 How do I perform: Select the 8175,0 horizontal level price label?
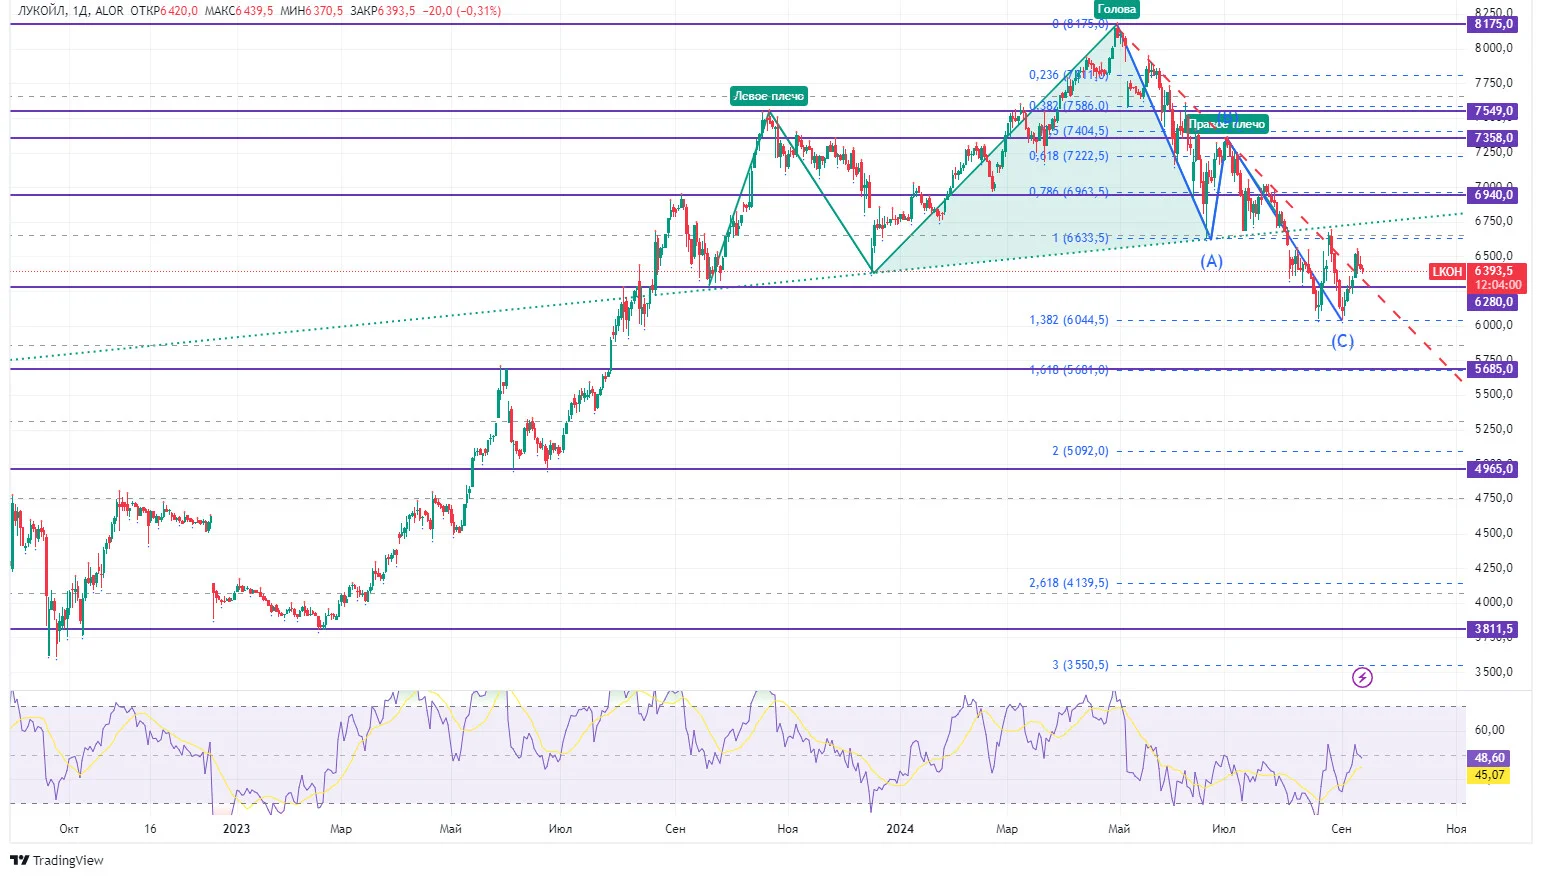point(1494,24)
